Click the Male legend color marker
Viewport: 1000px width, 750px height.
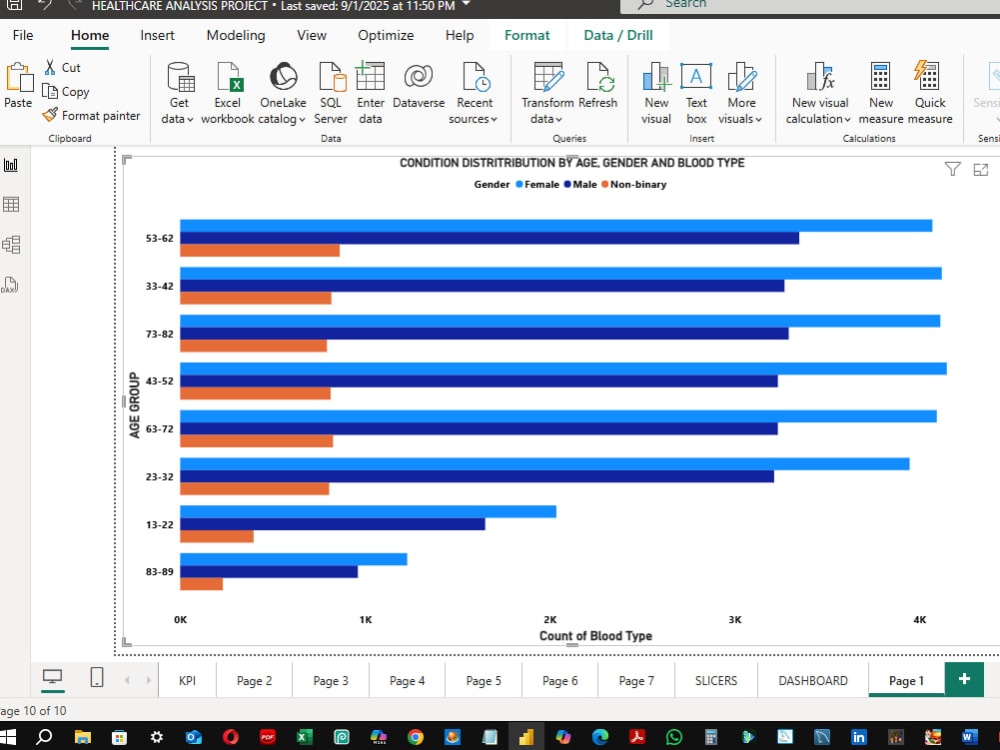[567, 184]
